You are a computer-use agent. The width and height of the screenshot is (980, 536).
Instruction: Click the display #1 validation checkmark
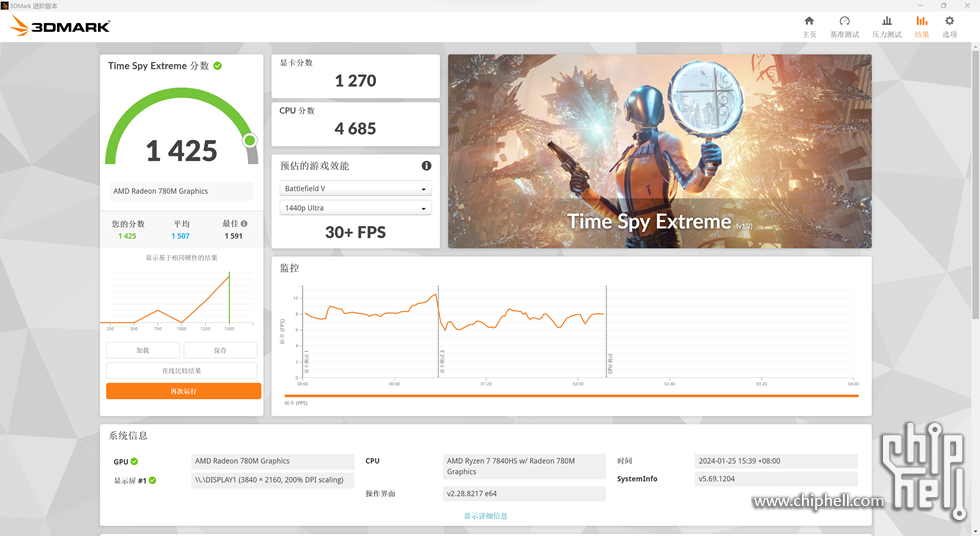tap(152, 480)
